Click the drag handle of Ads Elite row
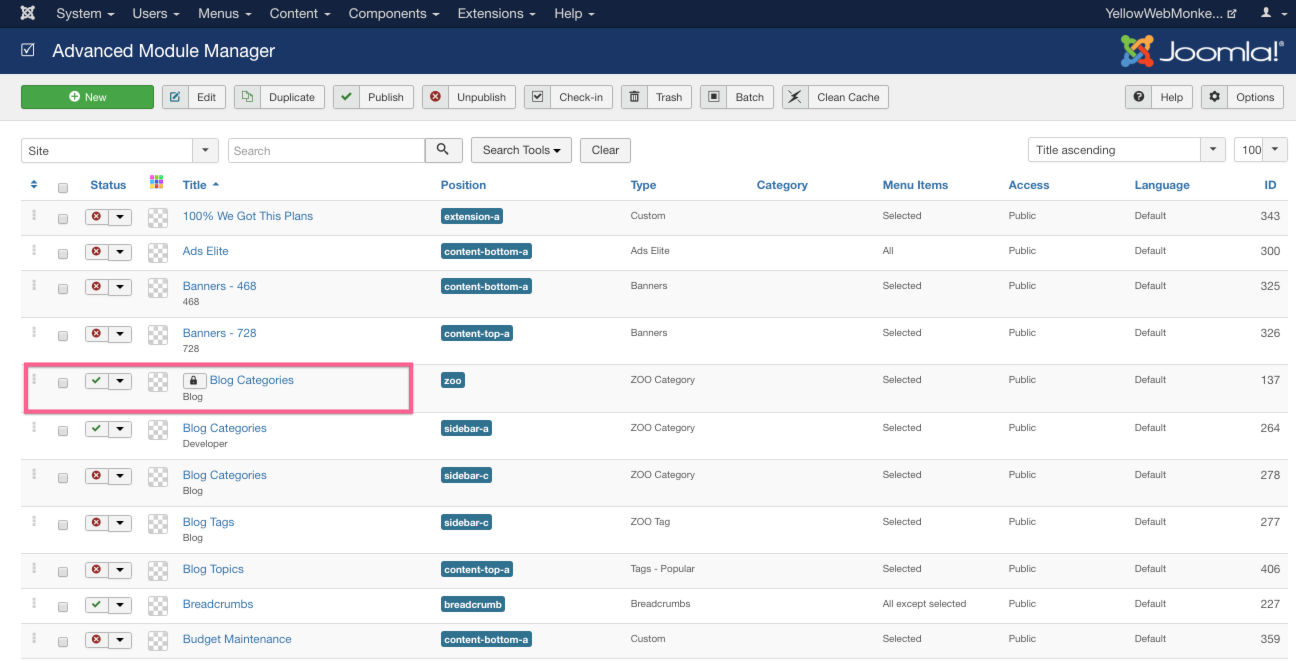The image size is (1296, 661). point(34,250)
